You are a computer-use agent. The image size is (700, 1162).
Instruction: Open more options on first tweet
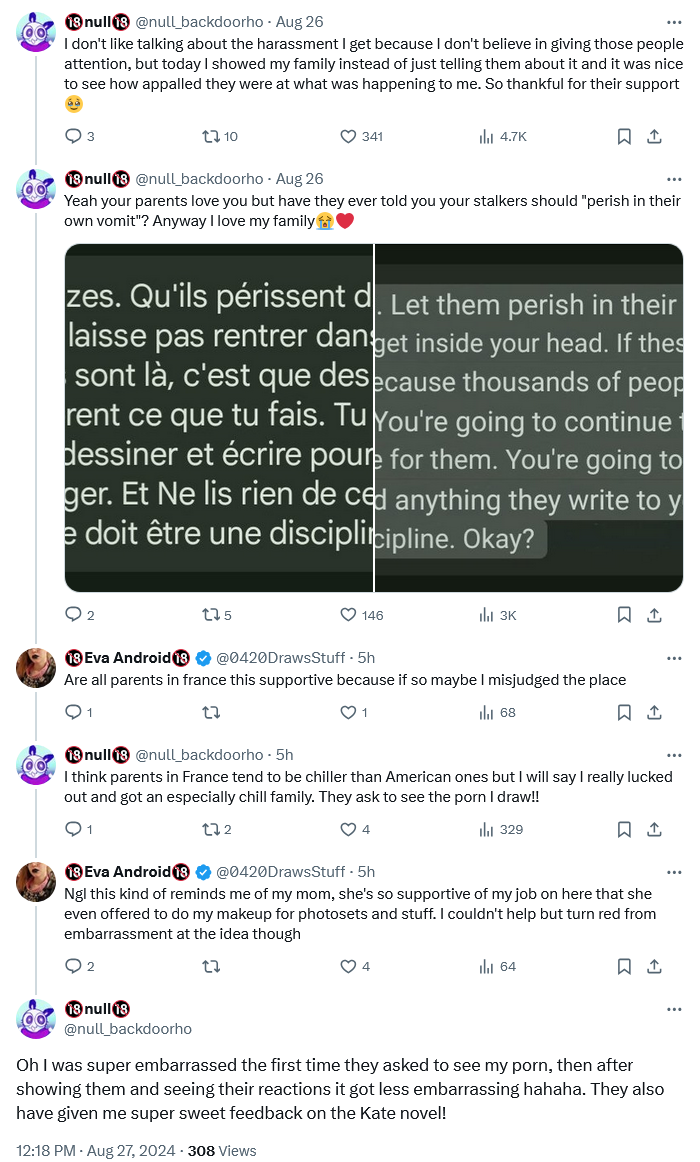tap(674, 22)
